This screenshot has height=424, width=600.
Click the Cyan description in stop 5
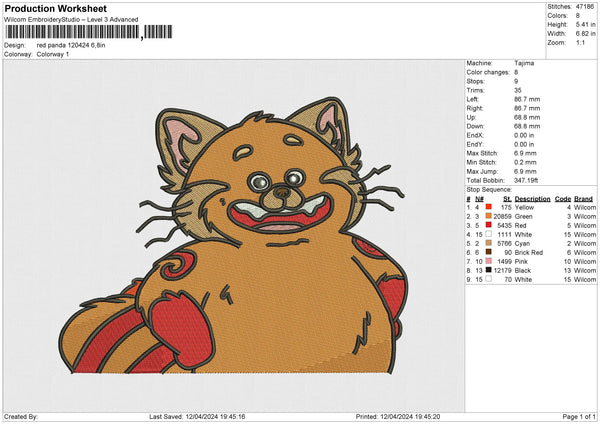coord(522,243)
